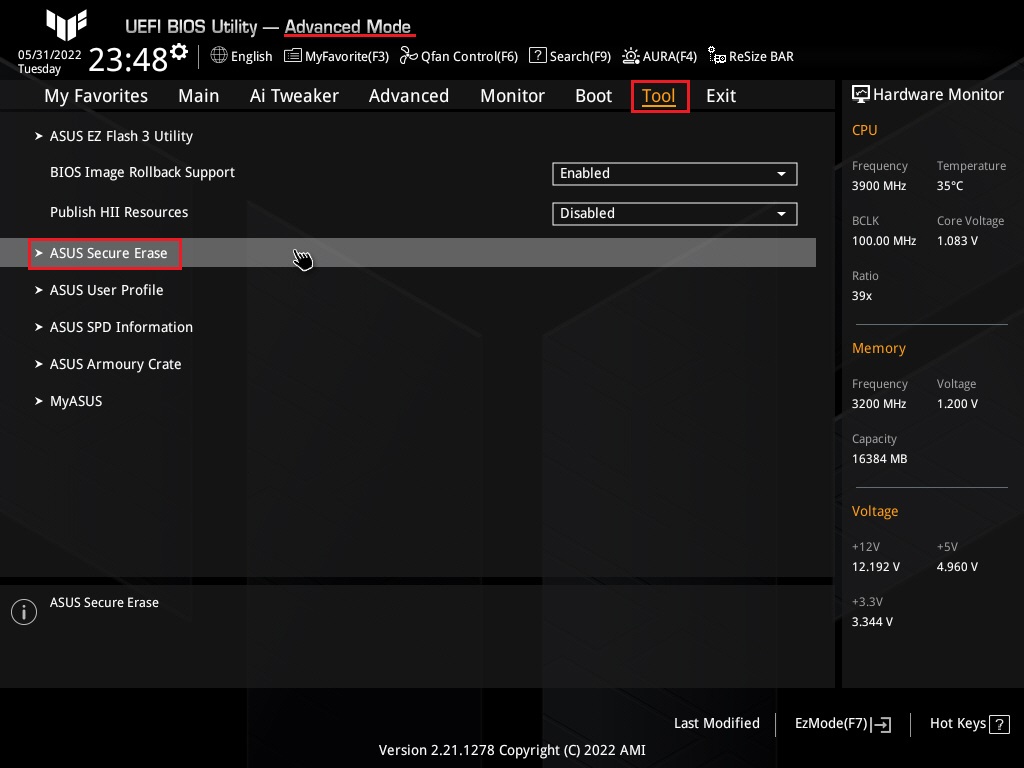The image size is (1024, 768).
Task: Click the CPU Temperature 35°C value
Action: 950,185
